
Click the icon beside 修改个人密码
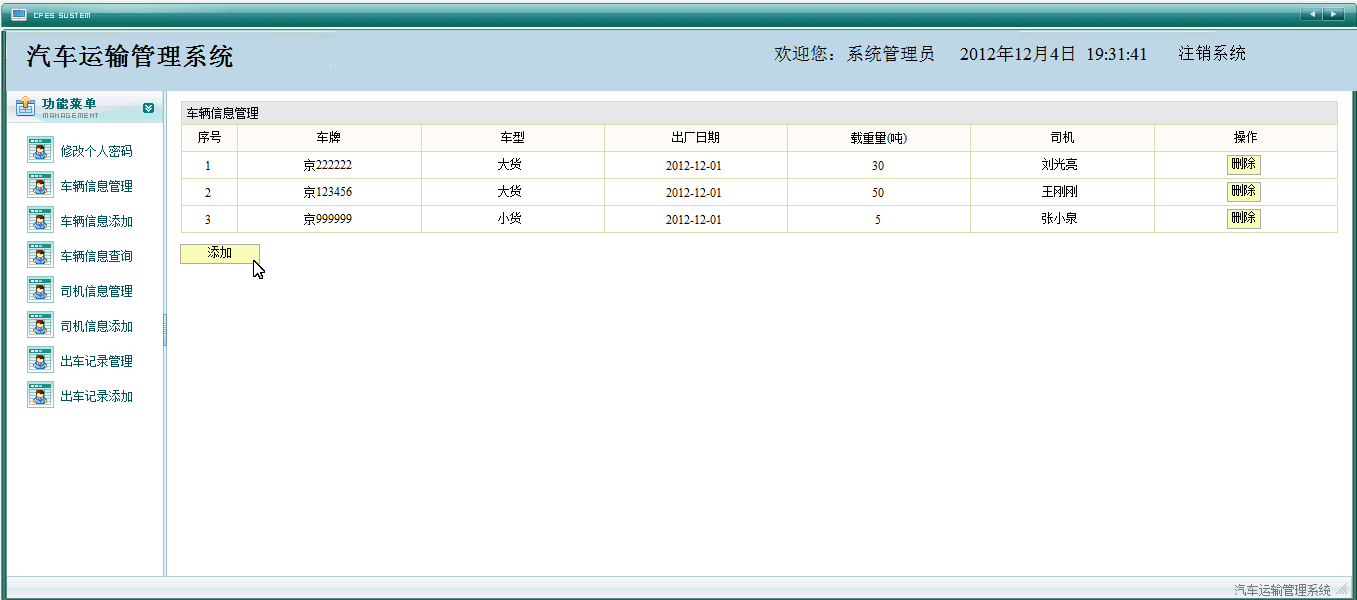coord(40,151)
